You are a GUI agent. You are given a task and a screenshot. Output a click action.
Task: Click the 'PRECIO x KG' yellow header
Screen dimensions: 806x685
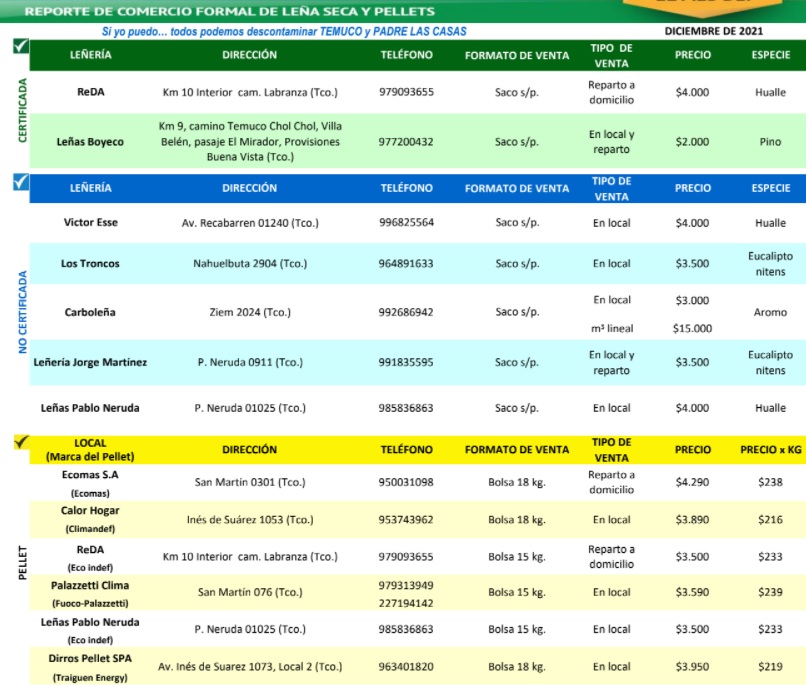tap(771, 449)
